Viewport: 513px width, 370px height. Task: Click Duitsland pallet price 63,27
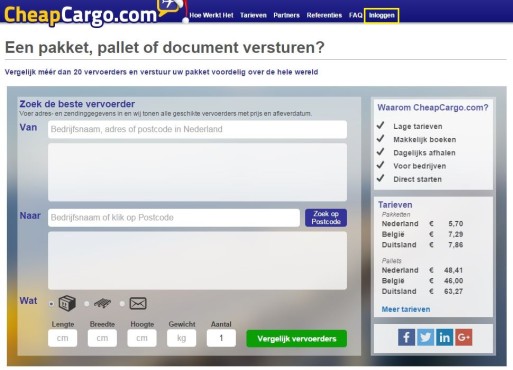tap(453, 292)
